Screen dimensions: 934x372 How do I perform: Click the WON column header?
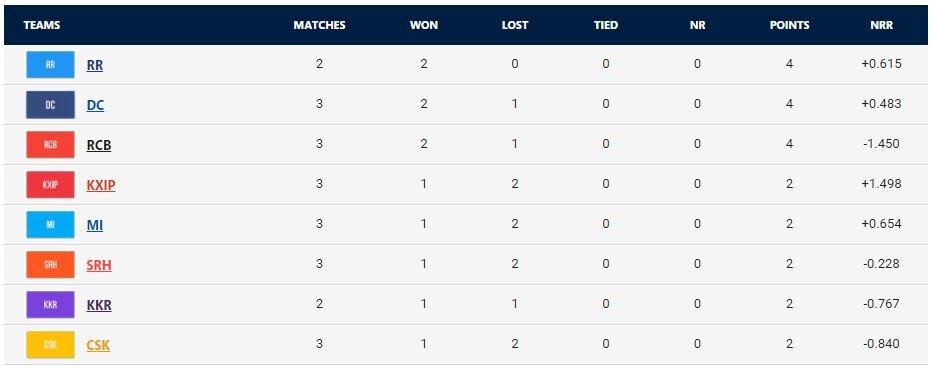424,25
